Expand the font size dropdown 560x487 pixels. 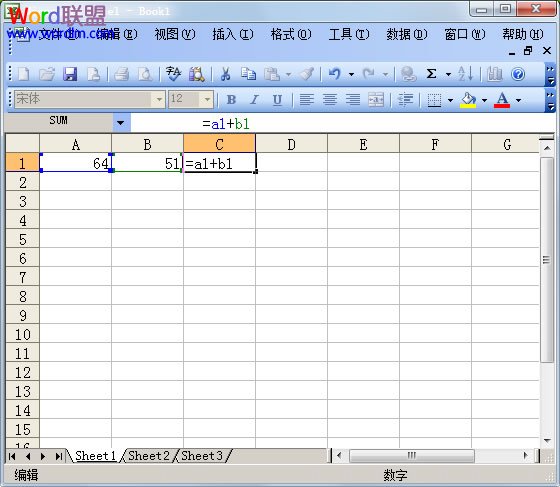tap(207, 99)
